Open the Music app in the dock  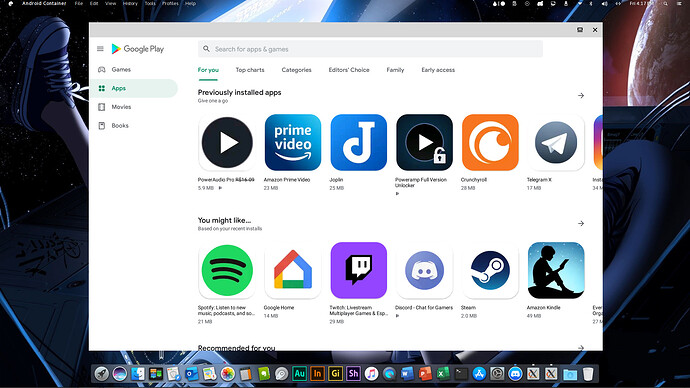(371, 374)
